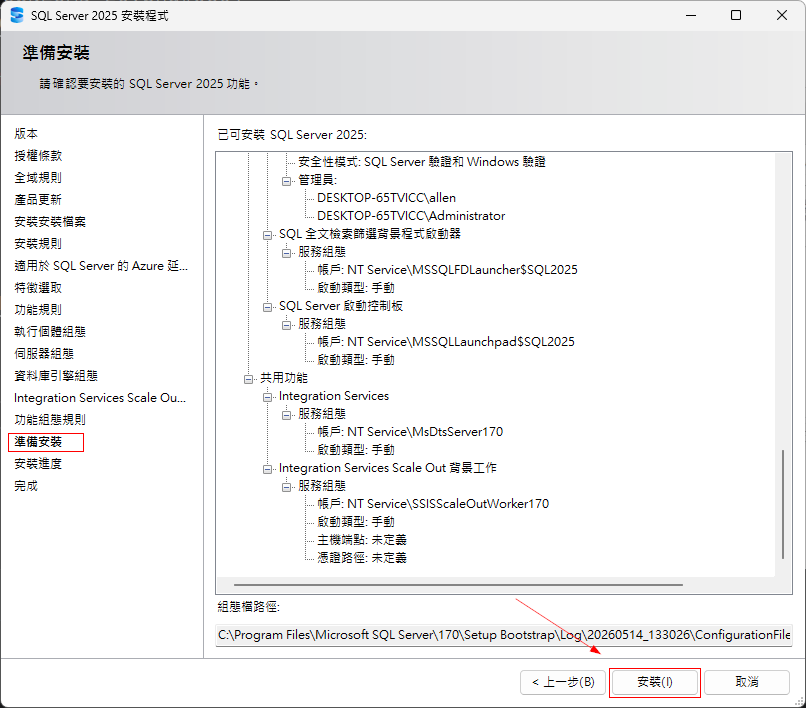Viewport: 806px width, 708px height.
Task: Select 帳戶: NT Service\MsDtsServer170 row
Action: [x=410, y=432]
